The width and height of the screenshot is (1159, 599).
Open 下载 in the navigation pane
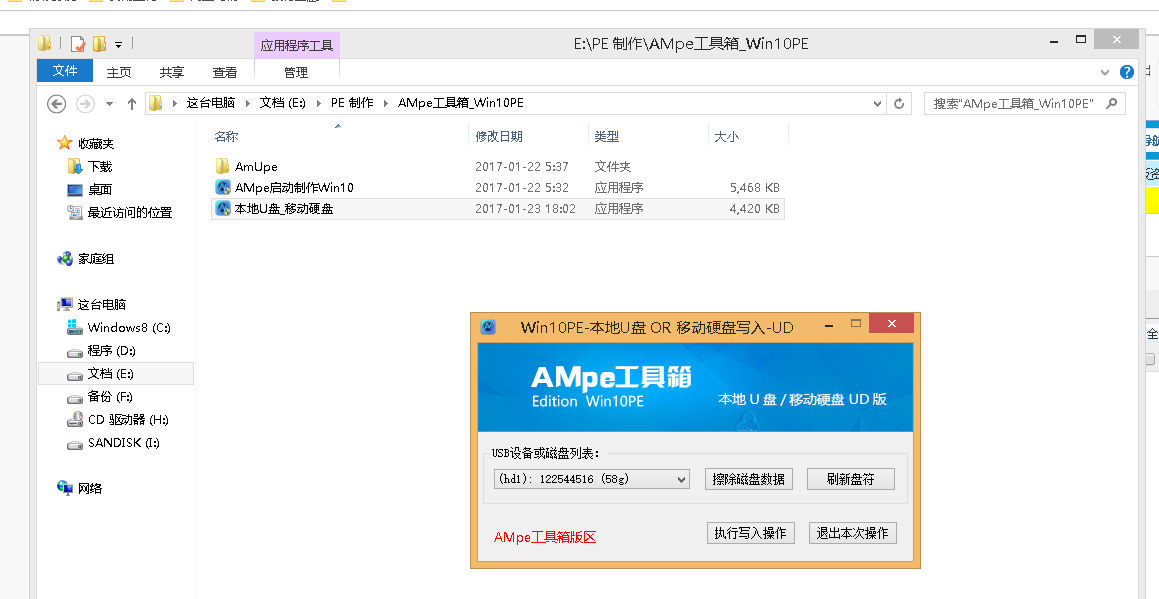pos(100,166)
